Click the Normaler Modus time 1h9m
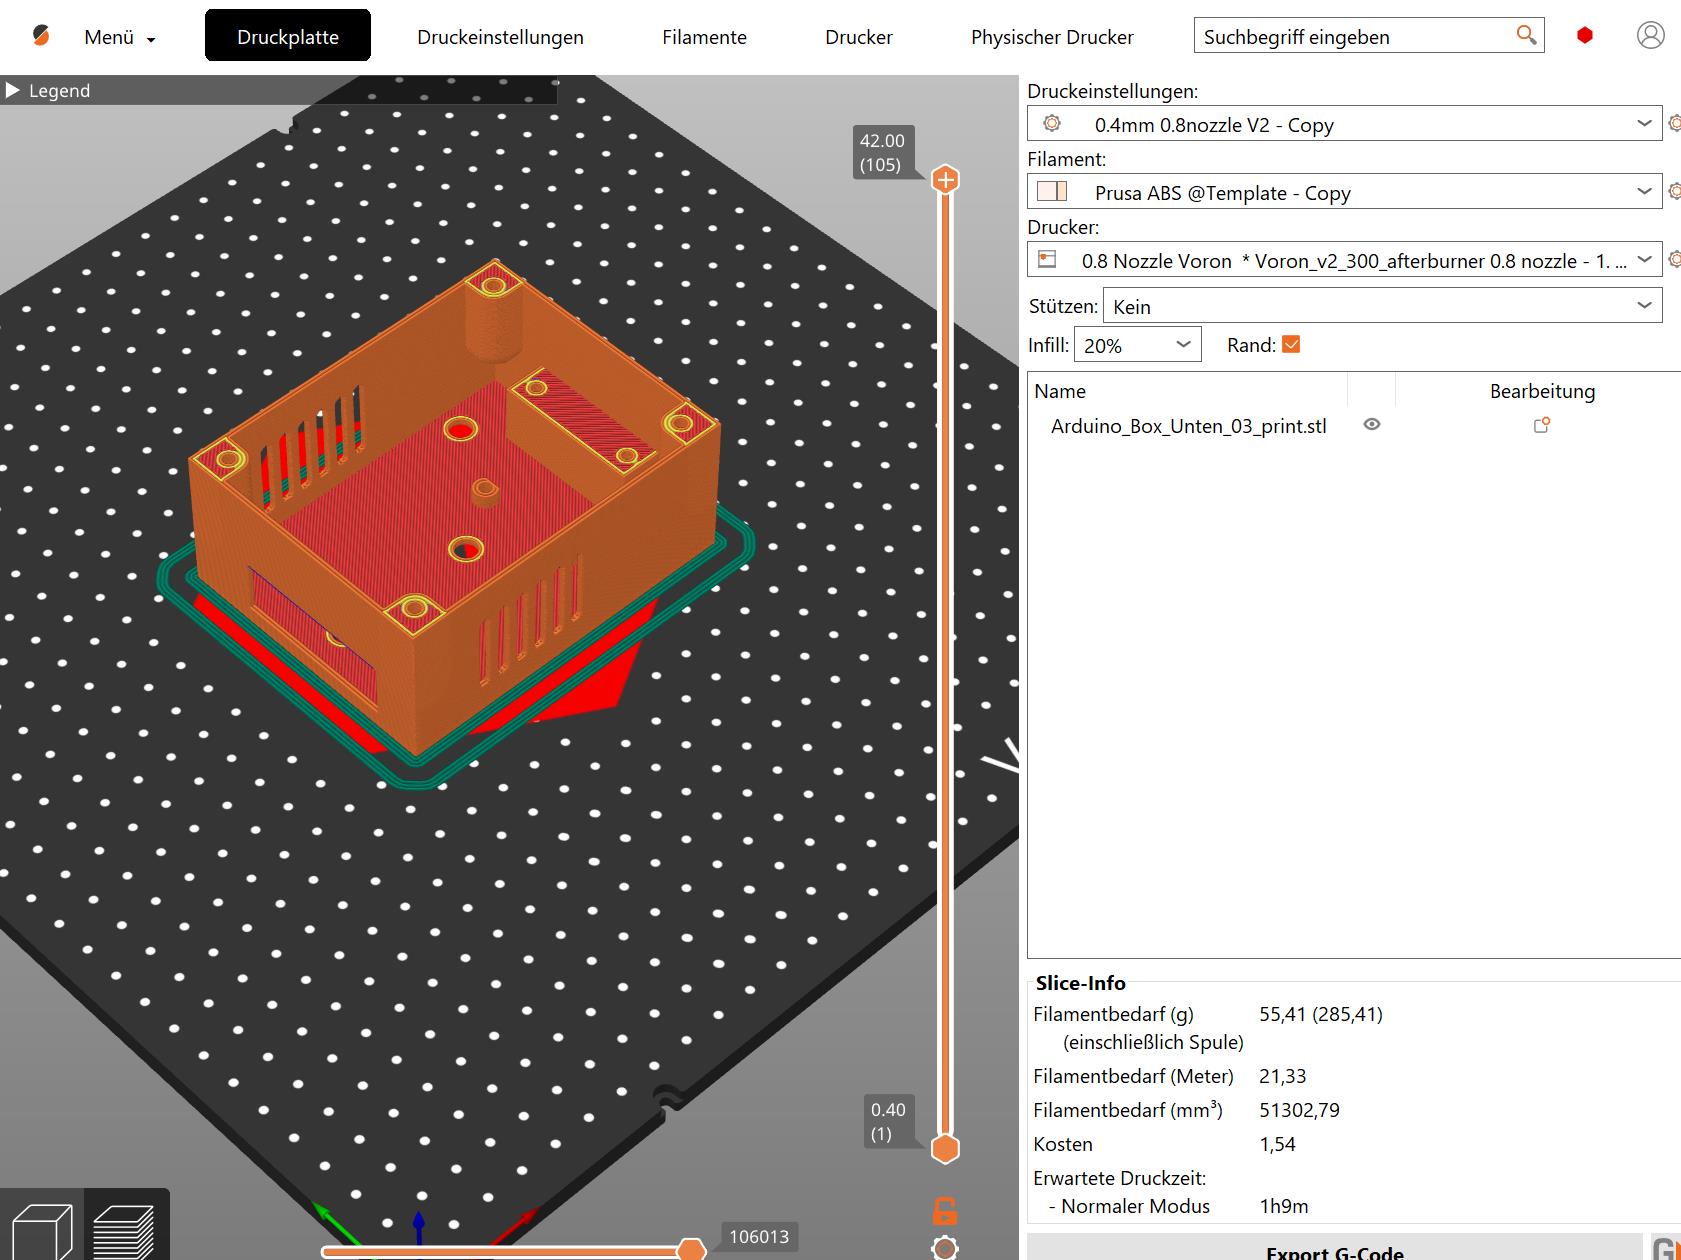Screen dimensions: 1681x1260 pyautogui.click(x=1284, y=1206)
